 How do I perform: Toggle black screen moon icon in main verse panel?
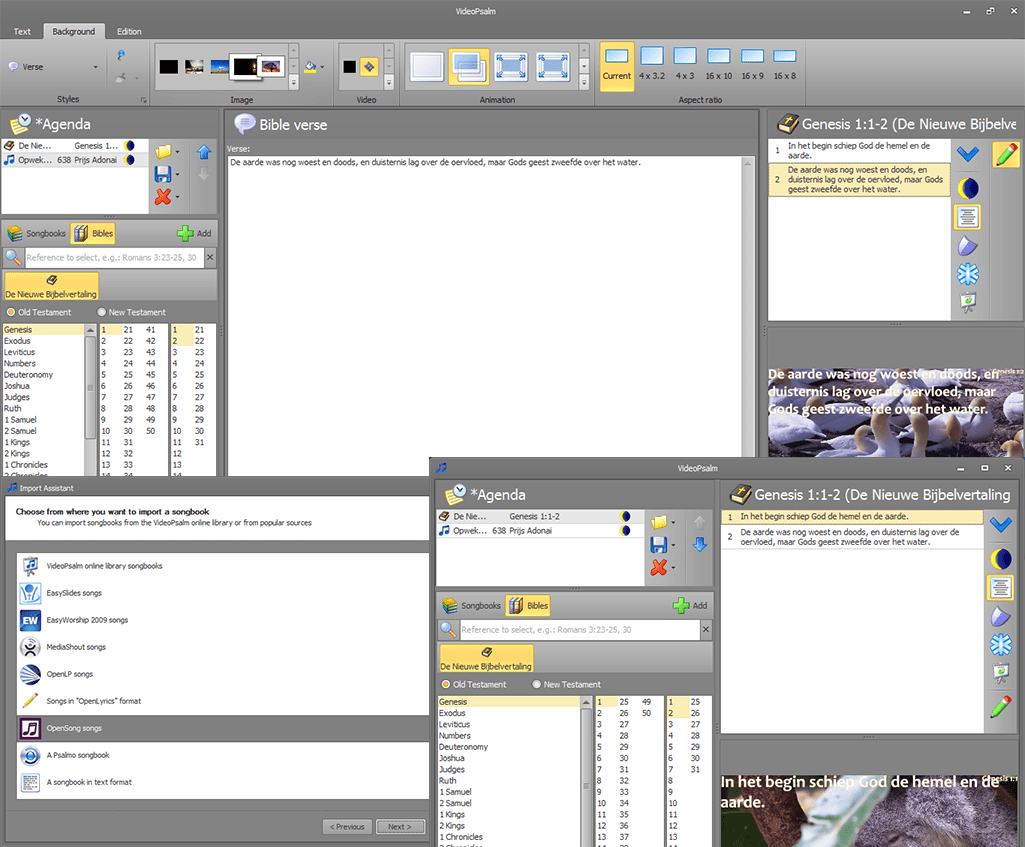968,188
